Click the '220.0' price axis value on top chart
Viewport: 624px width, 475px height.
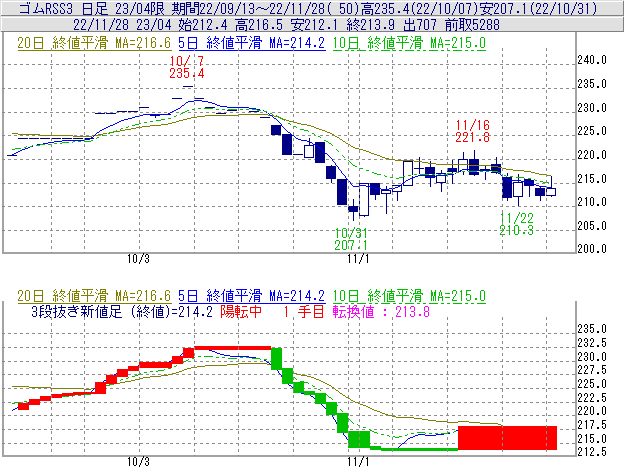[592, 155]
